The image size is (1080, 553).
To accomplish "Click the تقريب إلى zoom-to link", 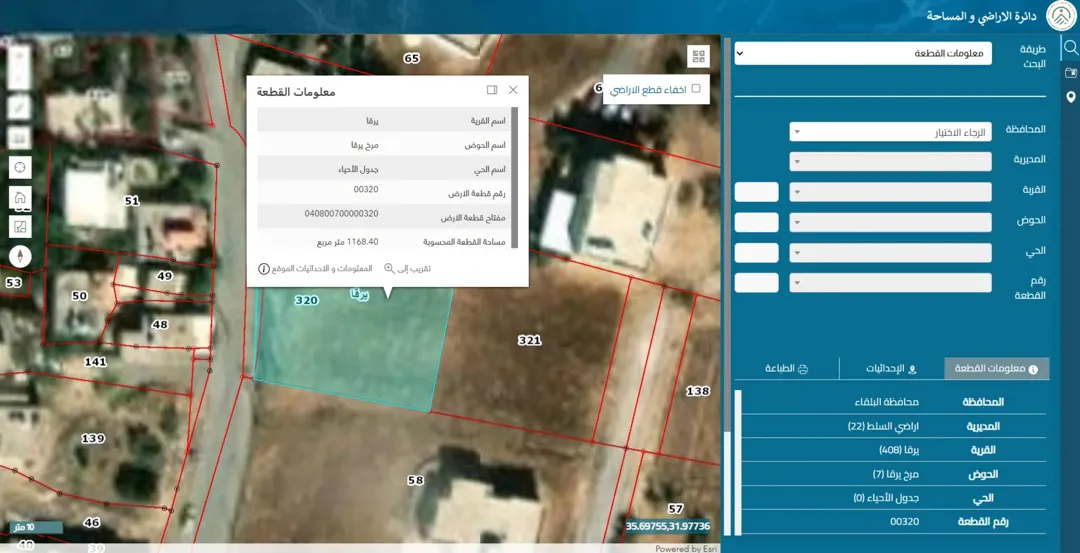I will [407, 269].
